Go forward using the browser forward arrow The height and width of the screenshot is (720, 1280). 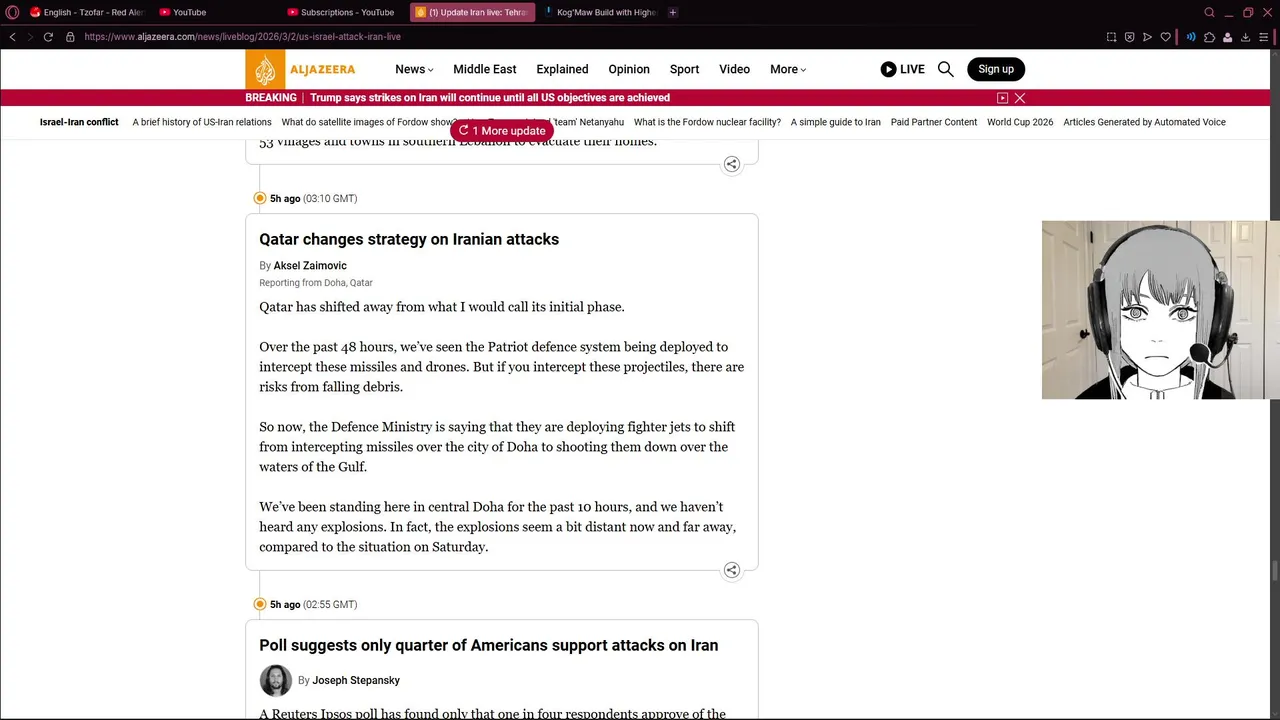coord(30,37)
